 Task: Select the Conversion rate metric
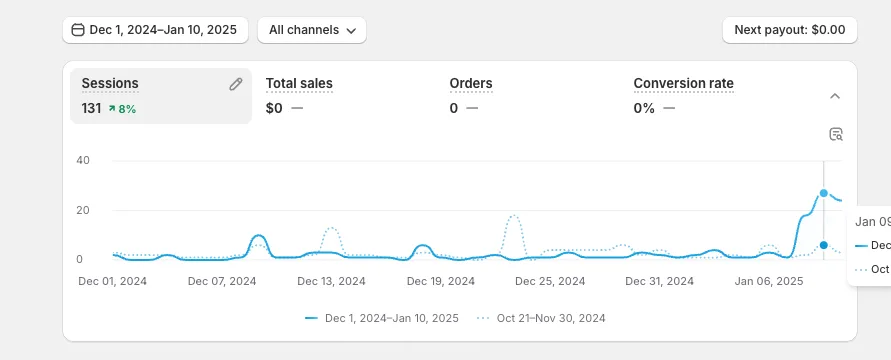coord(684,83)
